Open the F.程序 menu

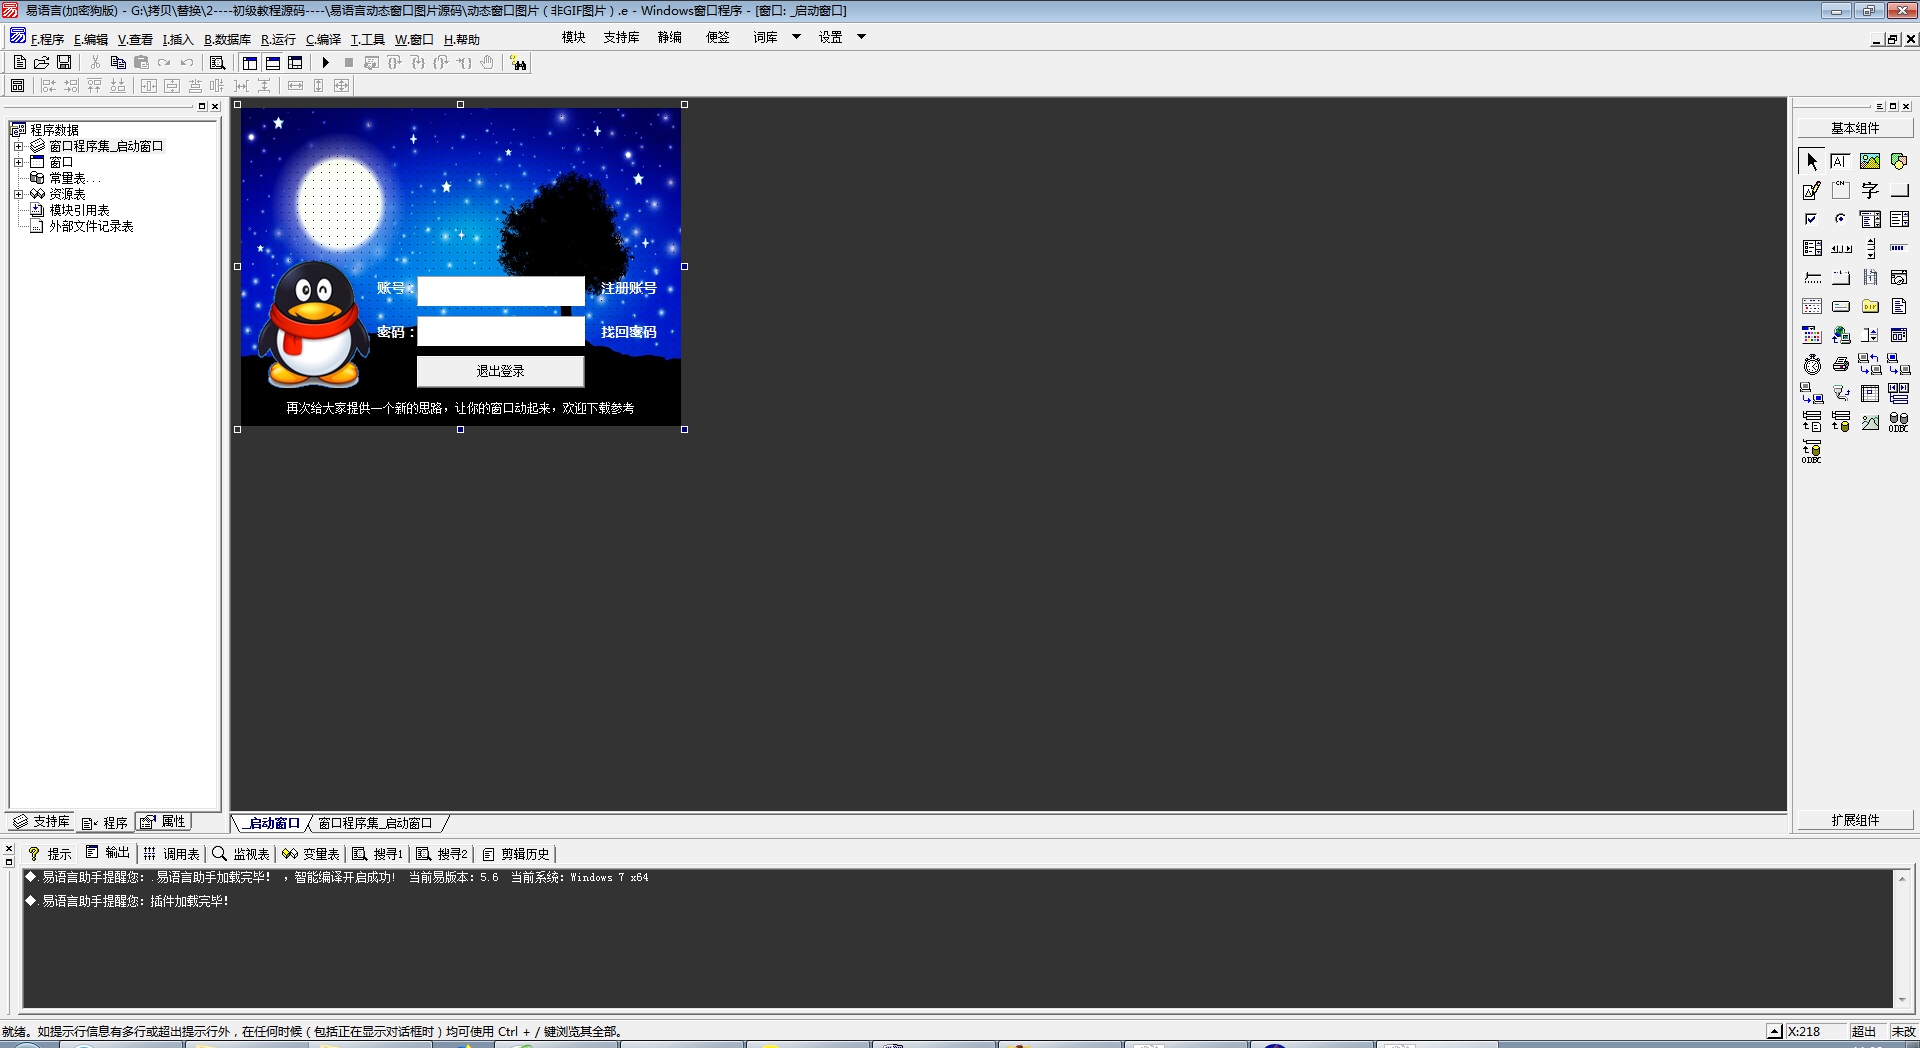tap(47, 39)
